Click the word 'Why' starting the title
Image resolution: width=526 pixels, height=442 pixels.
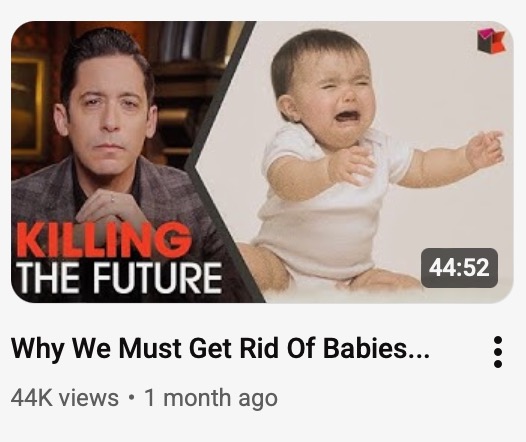37,349
